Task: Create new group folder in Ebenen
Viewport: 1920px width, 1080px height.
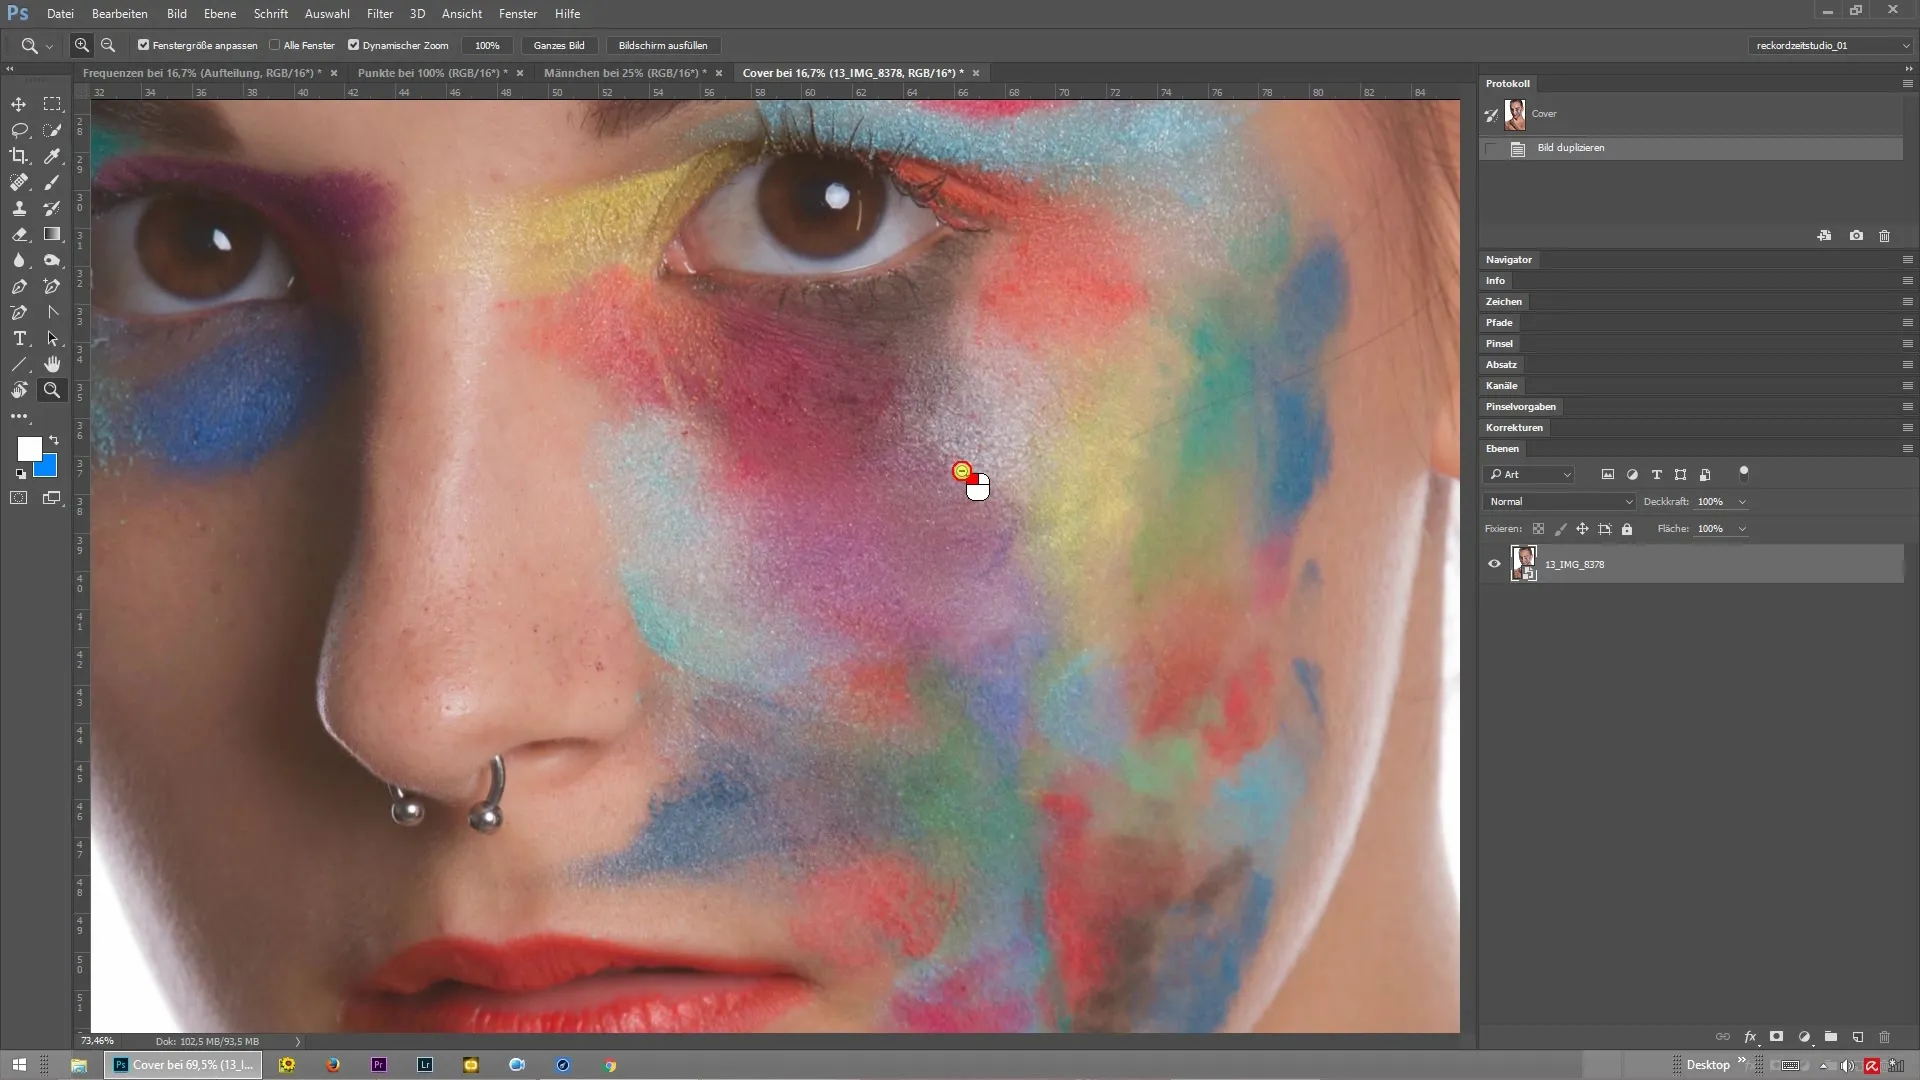Action: tap(1831, 1037)
